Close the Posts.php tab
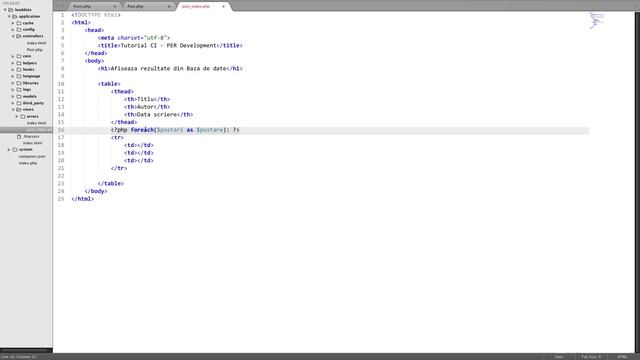The width and height of the screenshot is (640, 360). pos(115,7)
